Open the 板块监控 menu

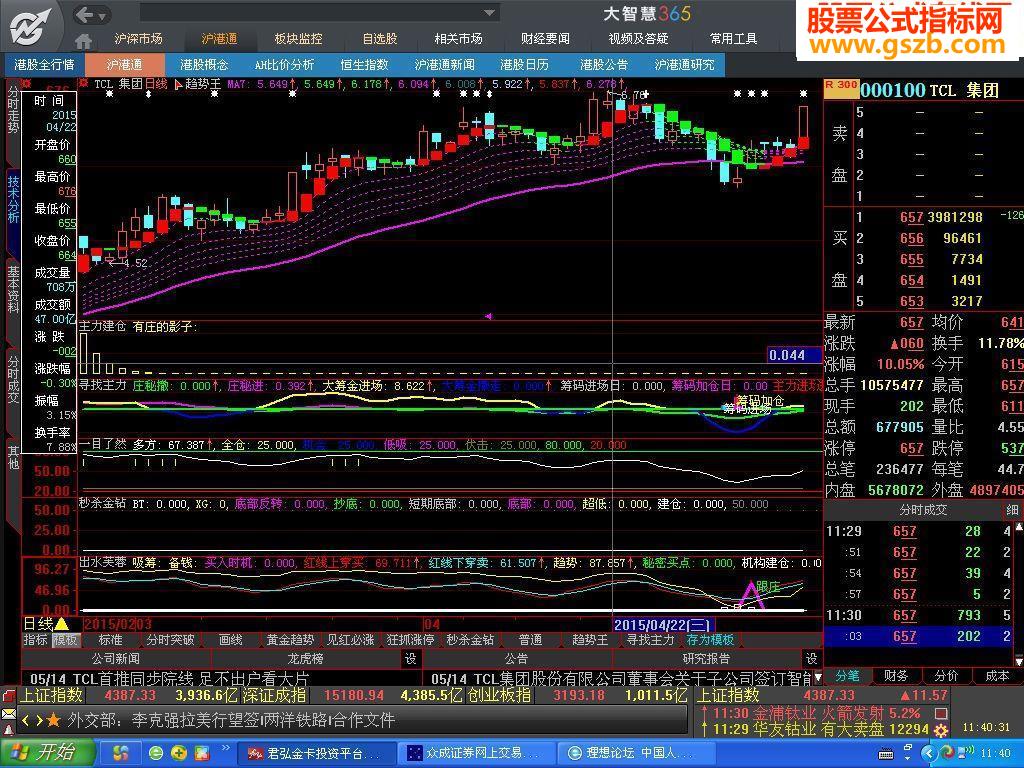coord(298,39)
